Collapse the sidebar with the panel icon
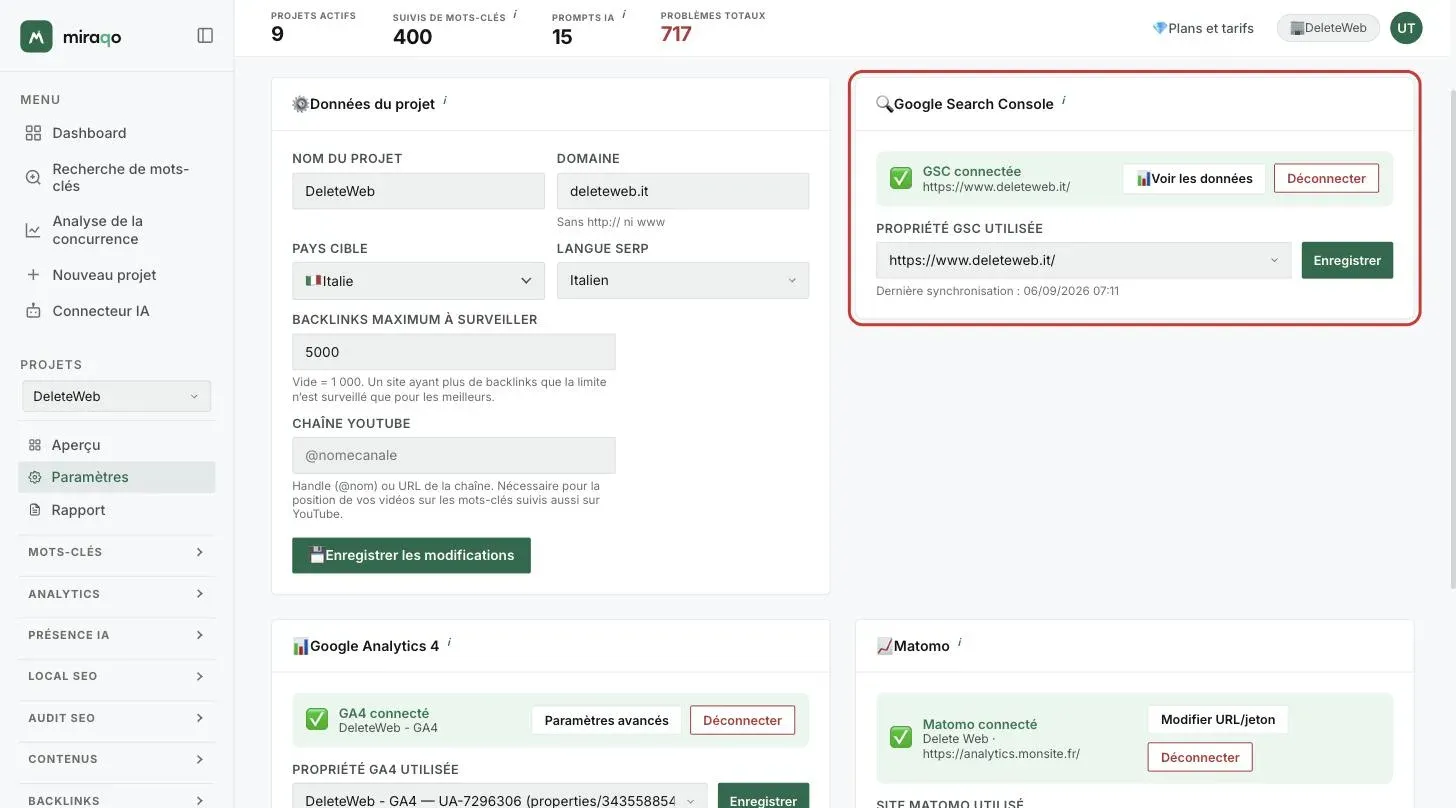The height and width of the screenshot is (808, 1456). point(205,36)
